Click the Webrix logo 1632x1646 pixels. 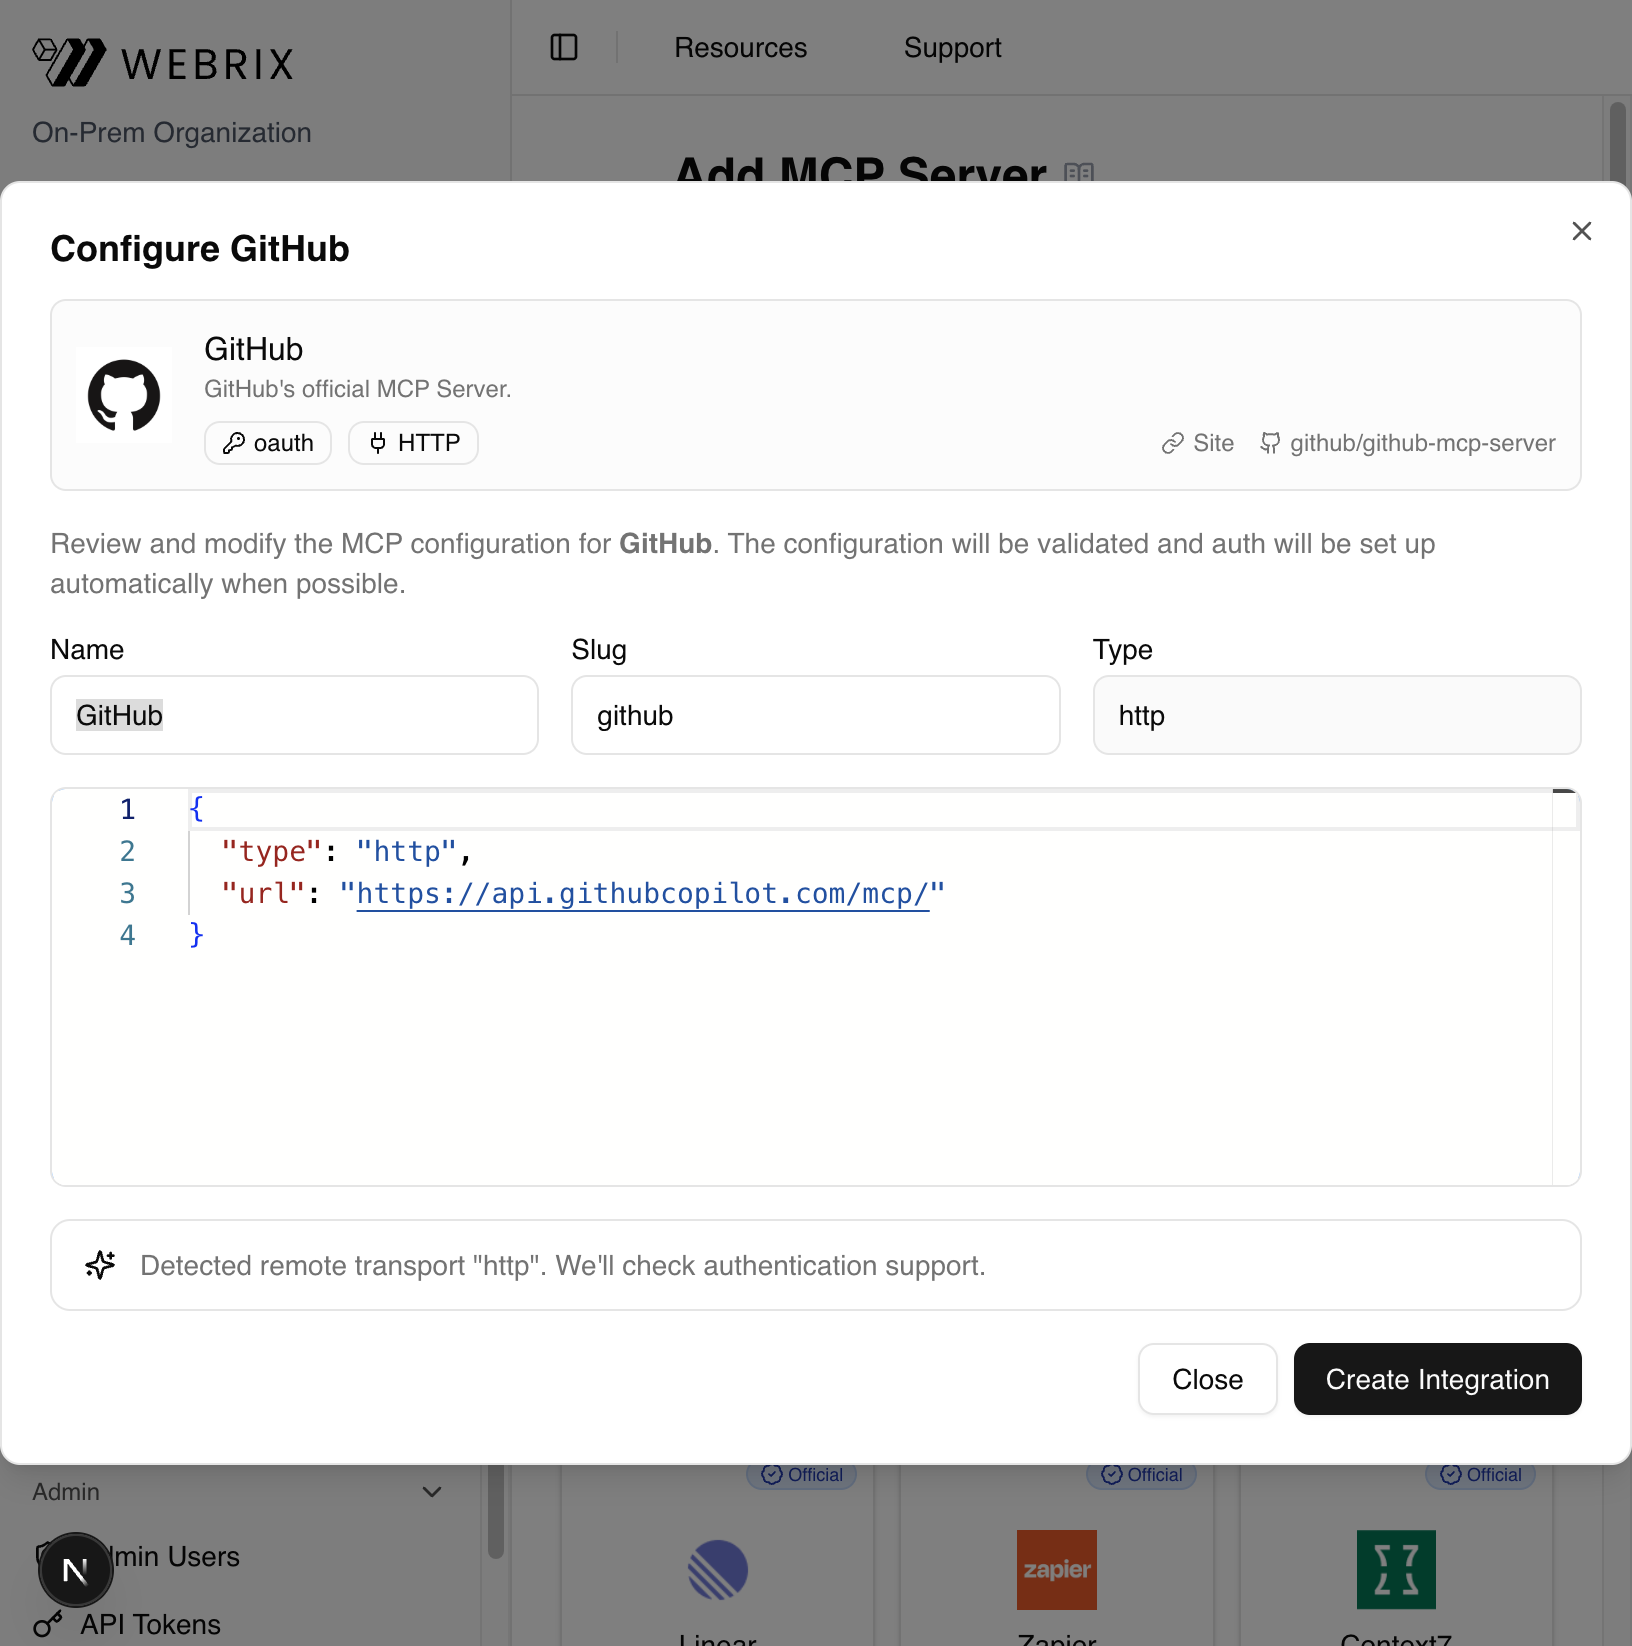tap(163, 63)
